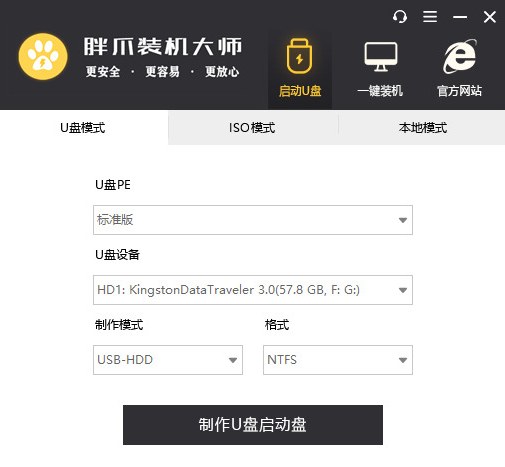Expand the 制作模式 USB-HDD dropdown

coord(168,360)
